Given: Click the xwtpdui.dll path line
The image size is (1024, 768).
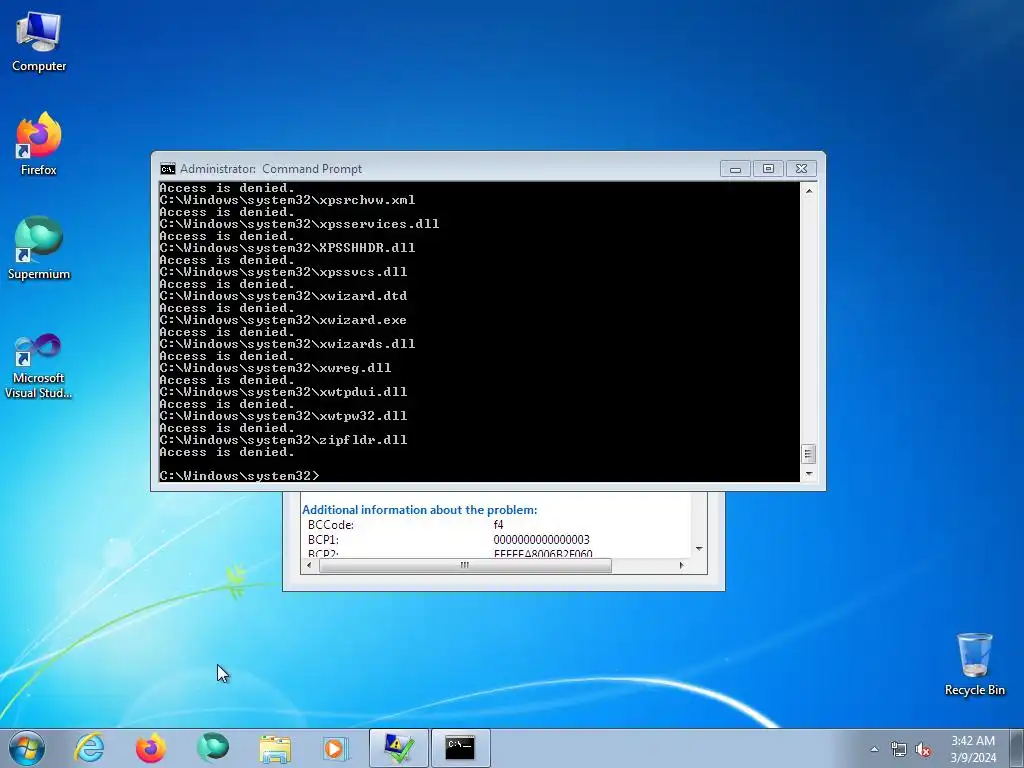Looking at the screenshot, I should pyautogui.click(x=283, y=392).
